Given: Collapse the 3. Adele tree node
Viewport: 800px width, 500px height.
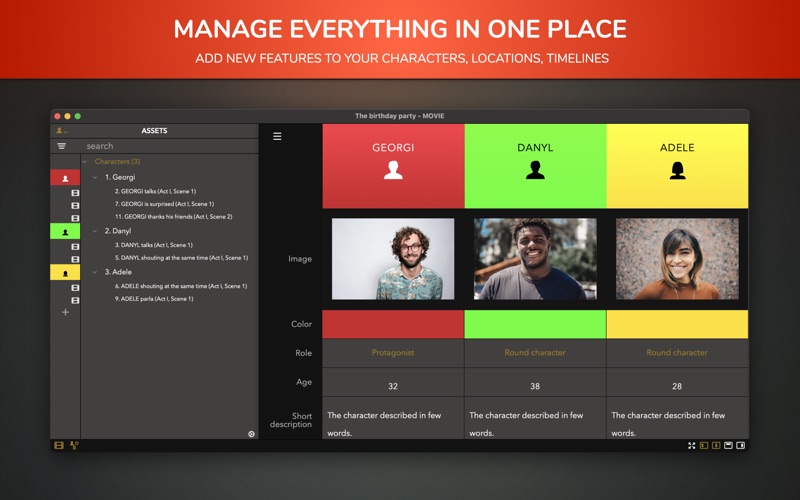Looking at the screenshot, I should pyautogui.click(x=94, y=272).
